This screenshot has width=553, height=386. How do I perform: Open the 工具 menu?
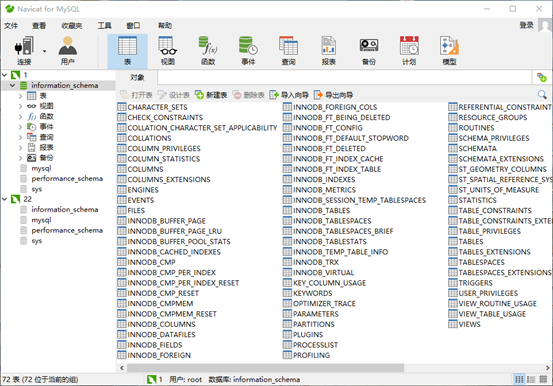[x=104, y=26]
